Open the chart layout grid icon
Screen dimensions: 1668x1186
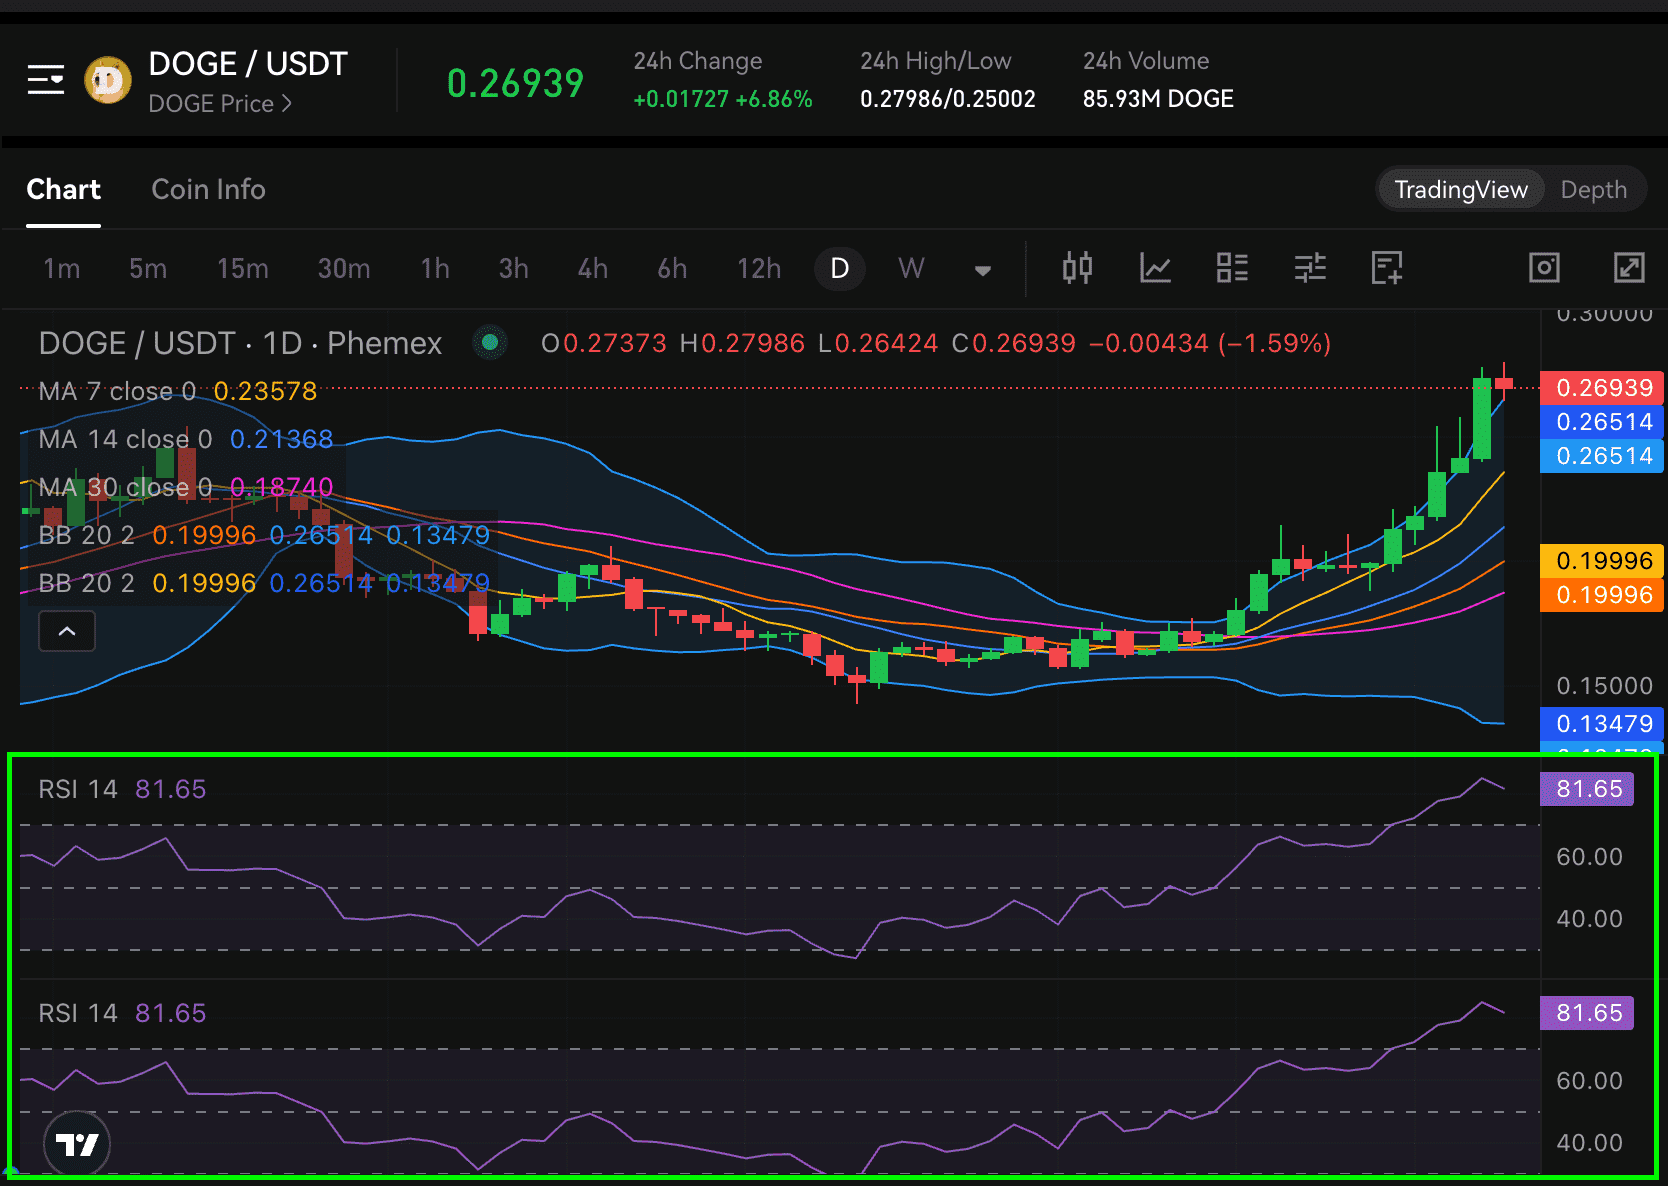coord(1232,268)
